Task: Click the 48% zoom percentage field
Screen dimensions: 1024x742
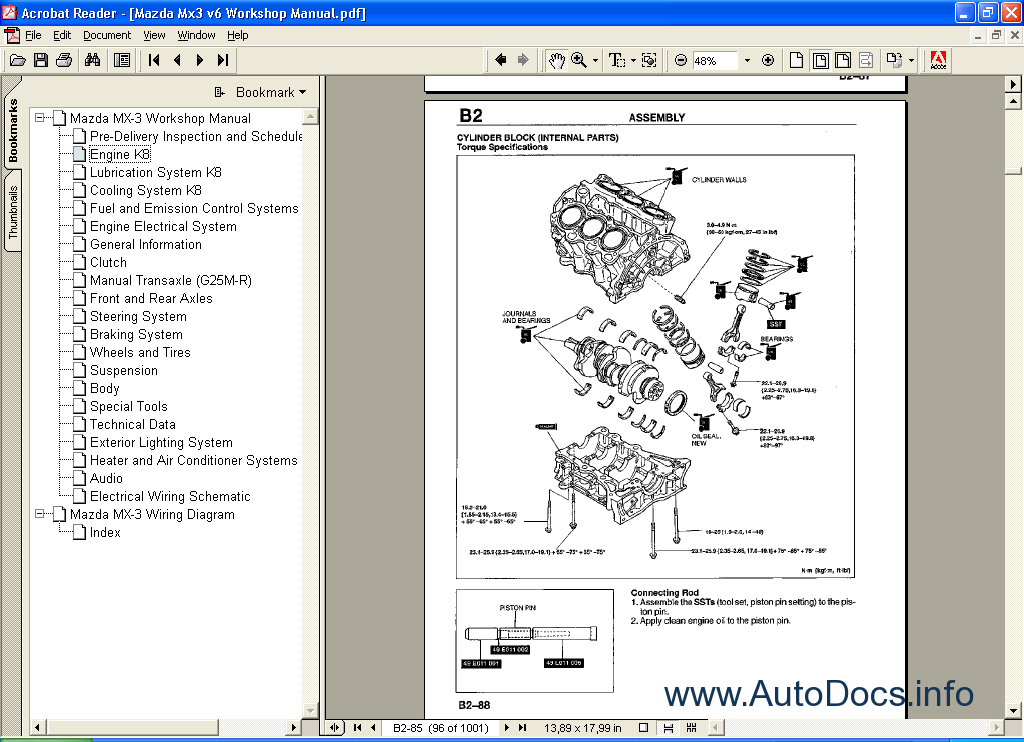Action: (714, 61)
